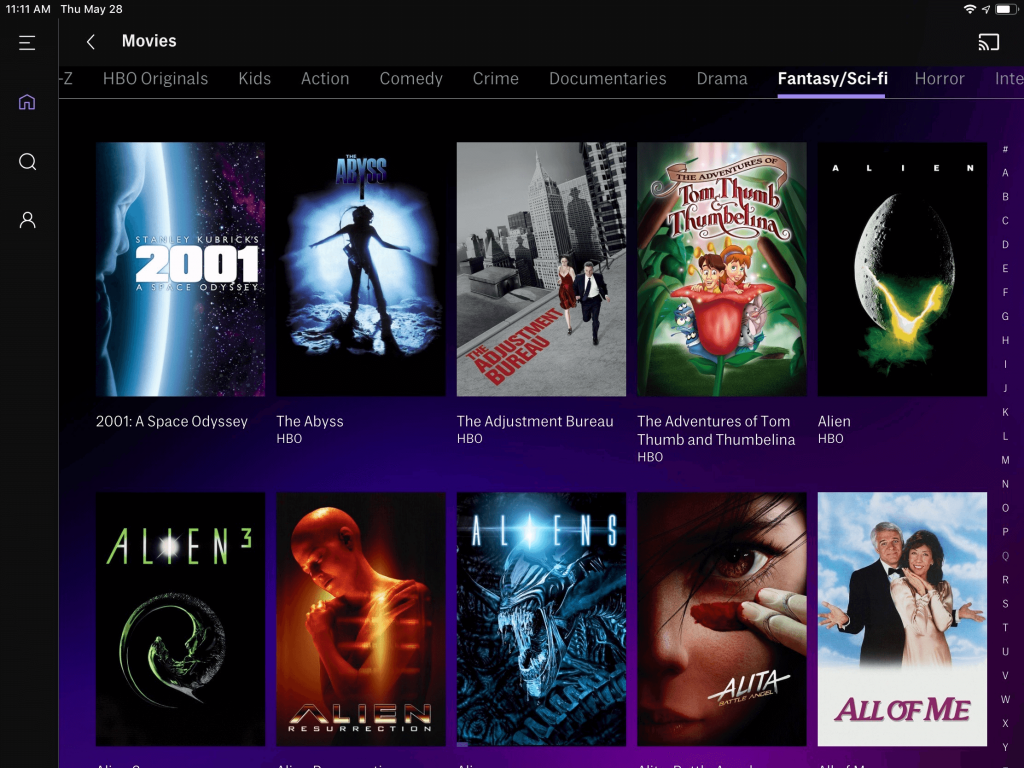Jump to letter G in index
Viewport: 1024px width, 768px height.
click(x=1005, y=317)
